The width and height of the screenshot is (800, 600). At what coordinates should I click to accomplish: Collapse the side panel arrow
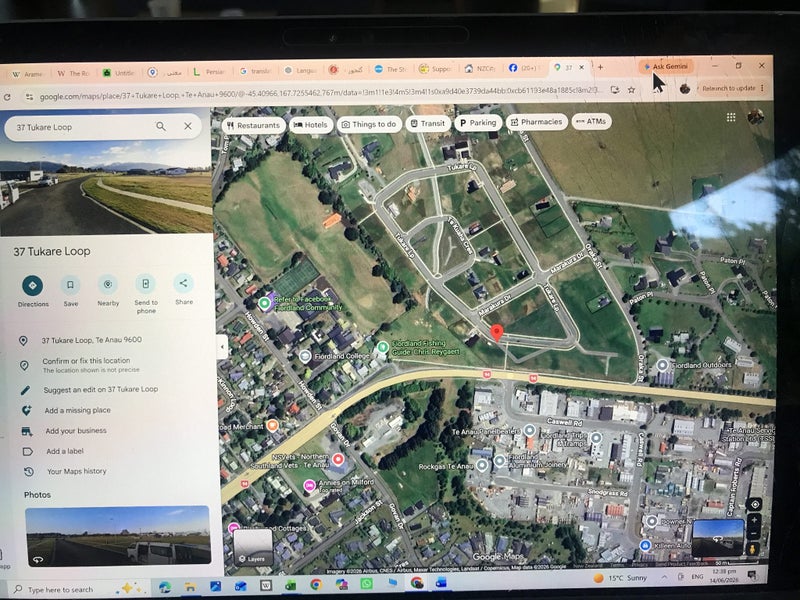pyautogui.click(x=222, y=347)
